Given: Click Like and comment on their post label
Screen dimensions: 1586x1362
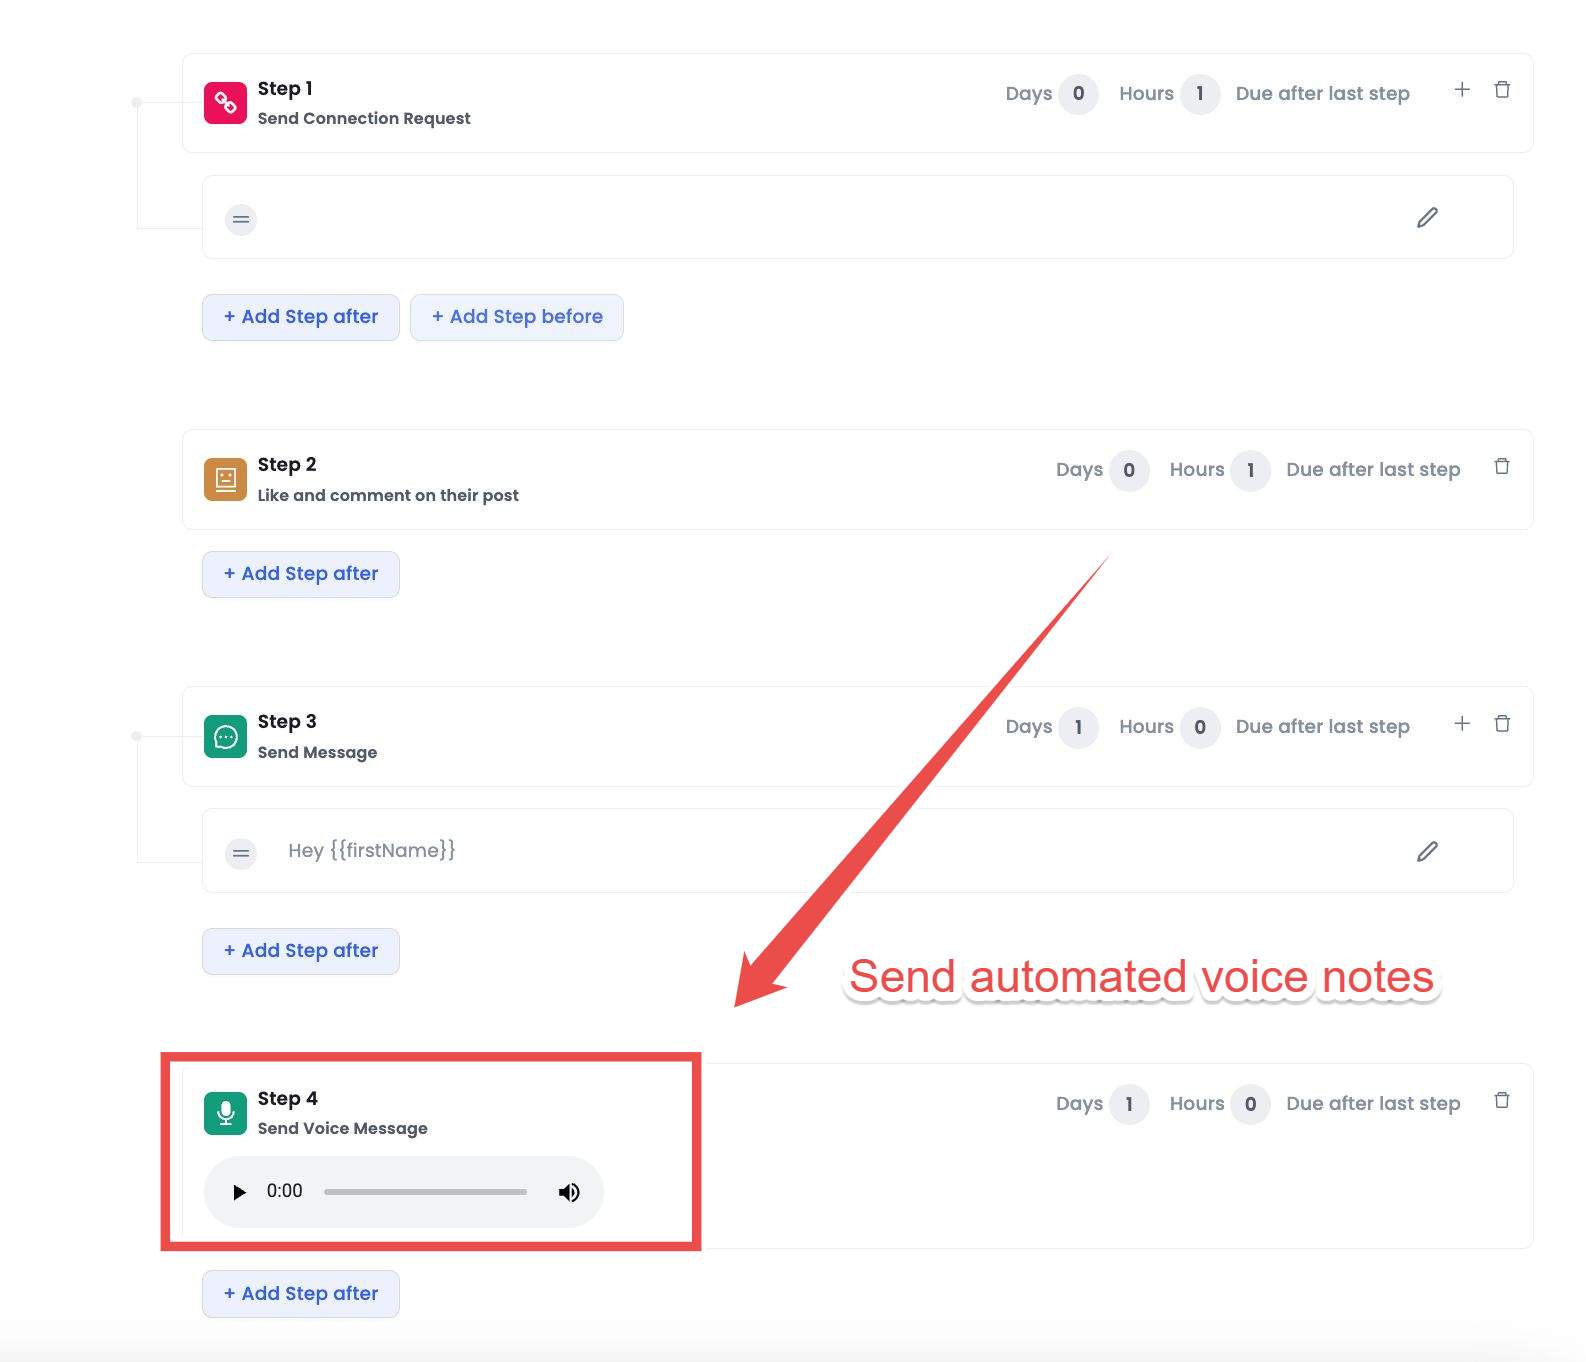Looking at the screenshot, I should (x=388, y=495).
